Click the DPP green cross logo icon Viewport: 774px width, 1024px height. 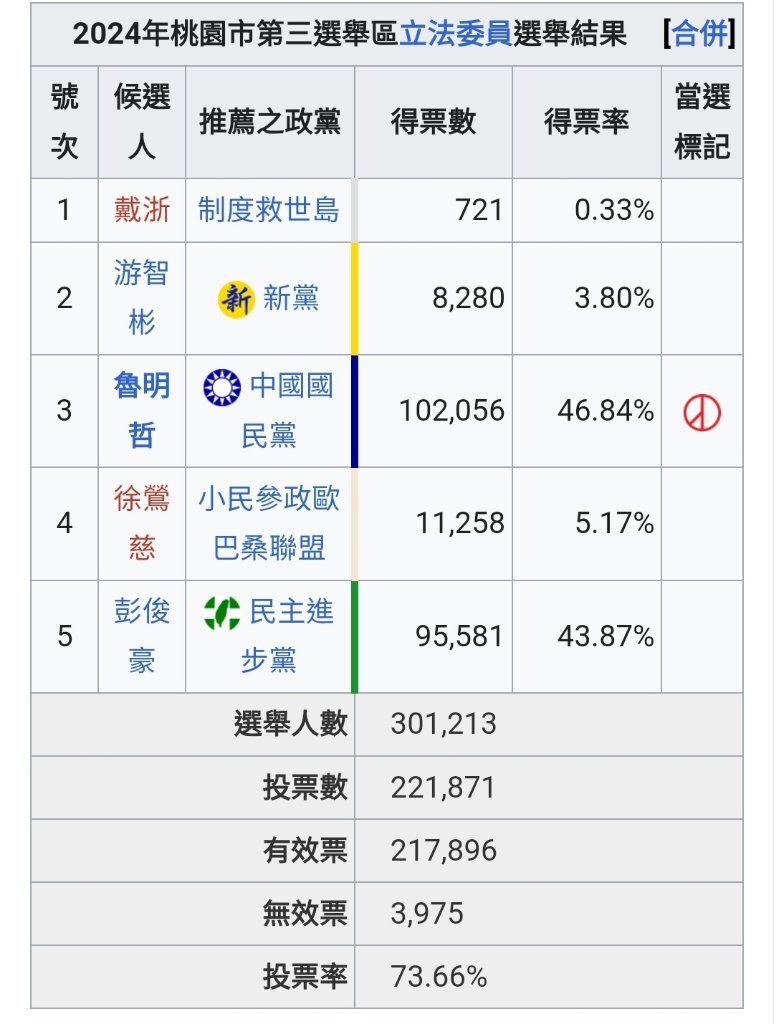click(x=222, y=613)
